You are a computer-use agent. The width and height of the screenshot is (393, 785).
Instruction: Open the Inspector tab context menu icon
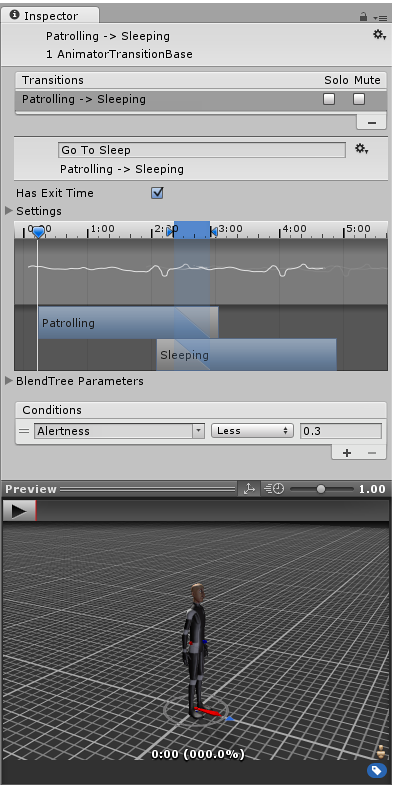[381, 18]
